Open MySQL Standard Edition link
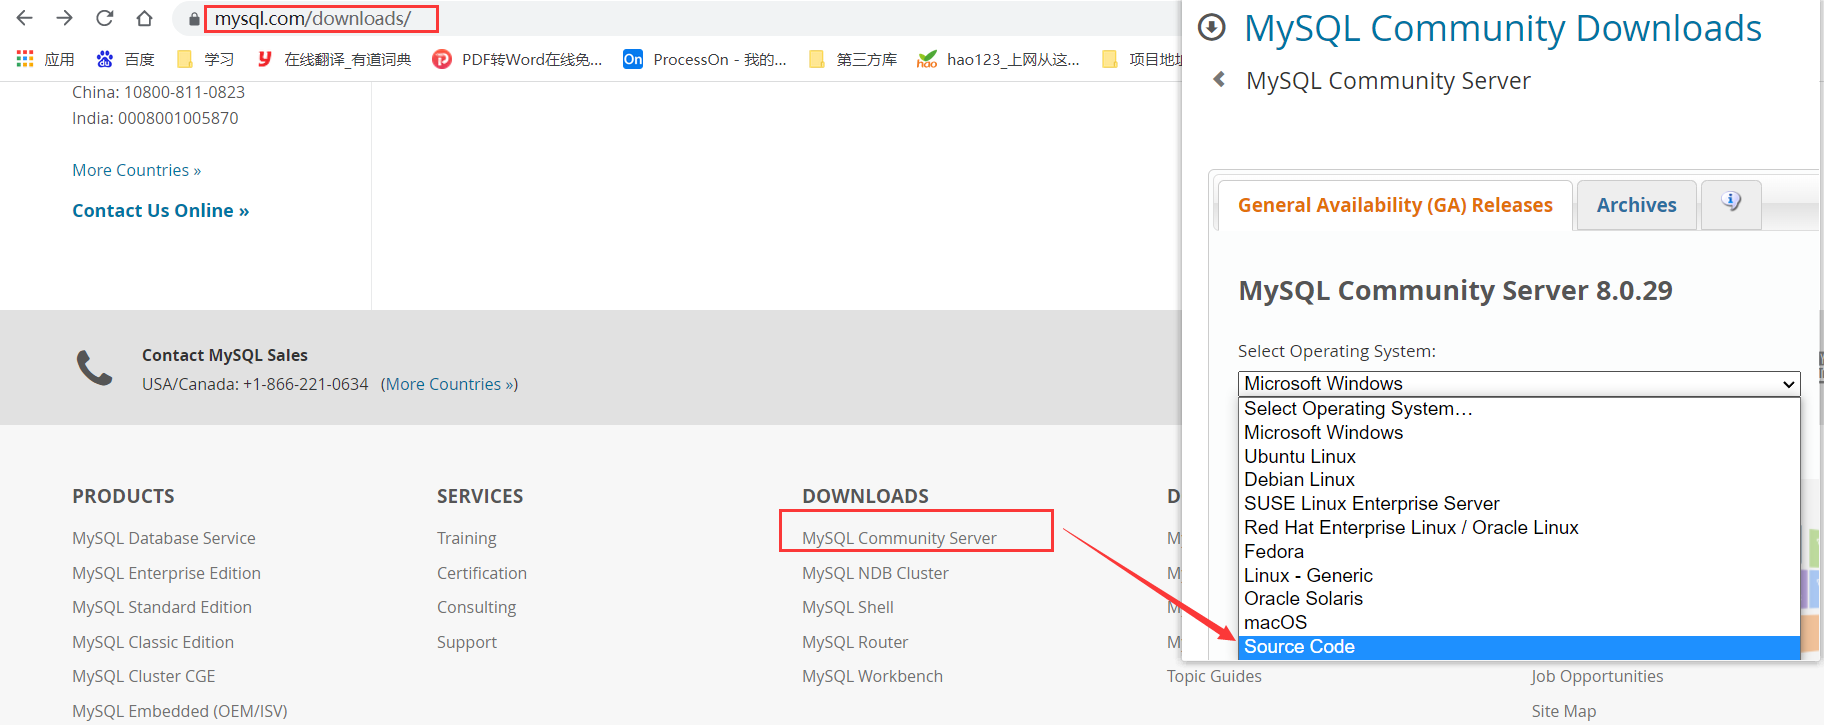Image resolution: width=1824 pixels, height=725 pixels. point(162,607)
